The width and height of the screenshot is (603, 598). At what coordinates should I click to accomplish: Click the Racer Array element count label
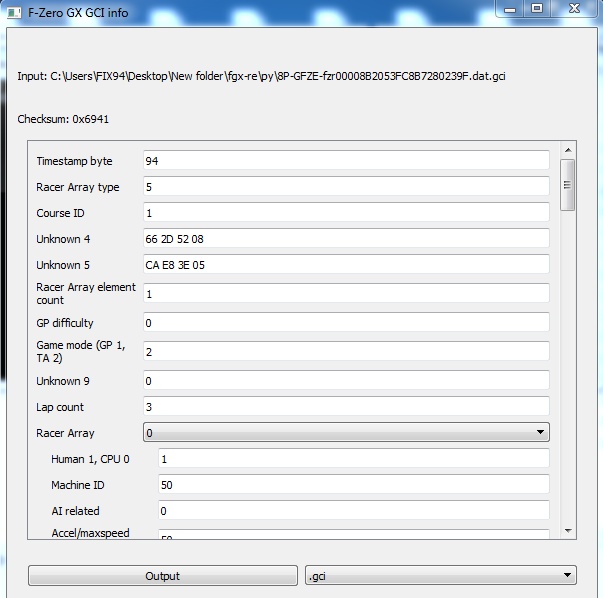coord(86,293)
